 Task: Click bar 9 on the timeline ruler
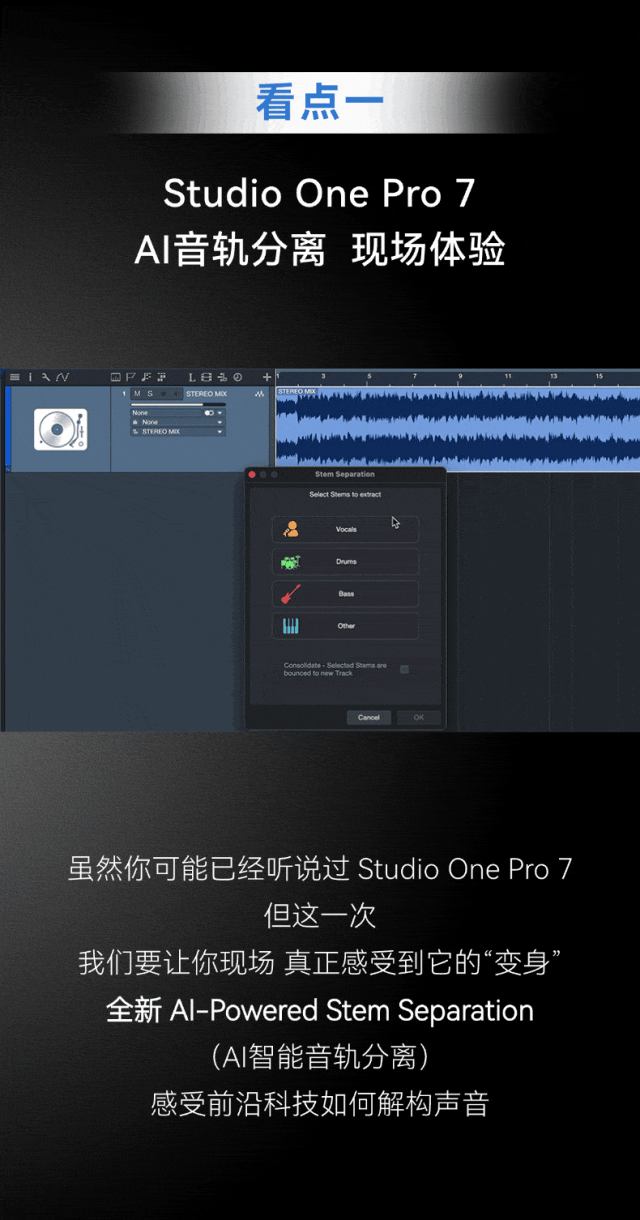[460, 376]
